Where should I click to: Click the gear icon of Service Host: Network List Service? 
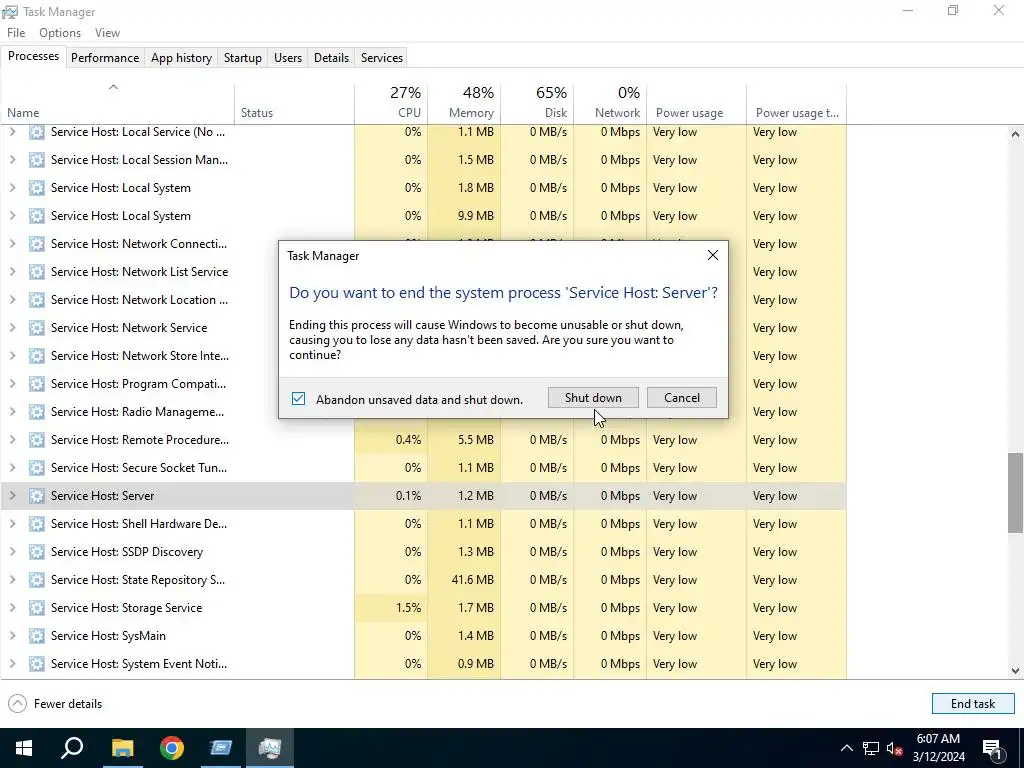coord(37,272)
